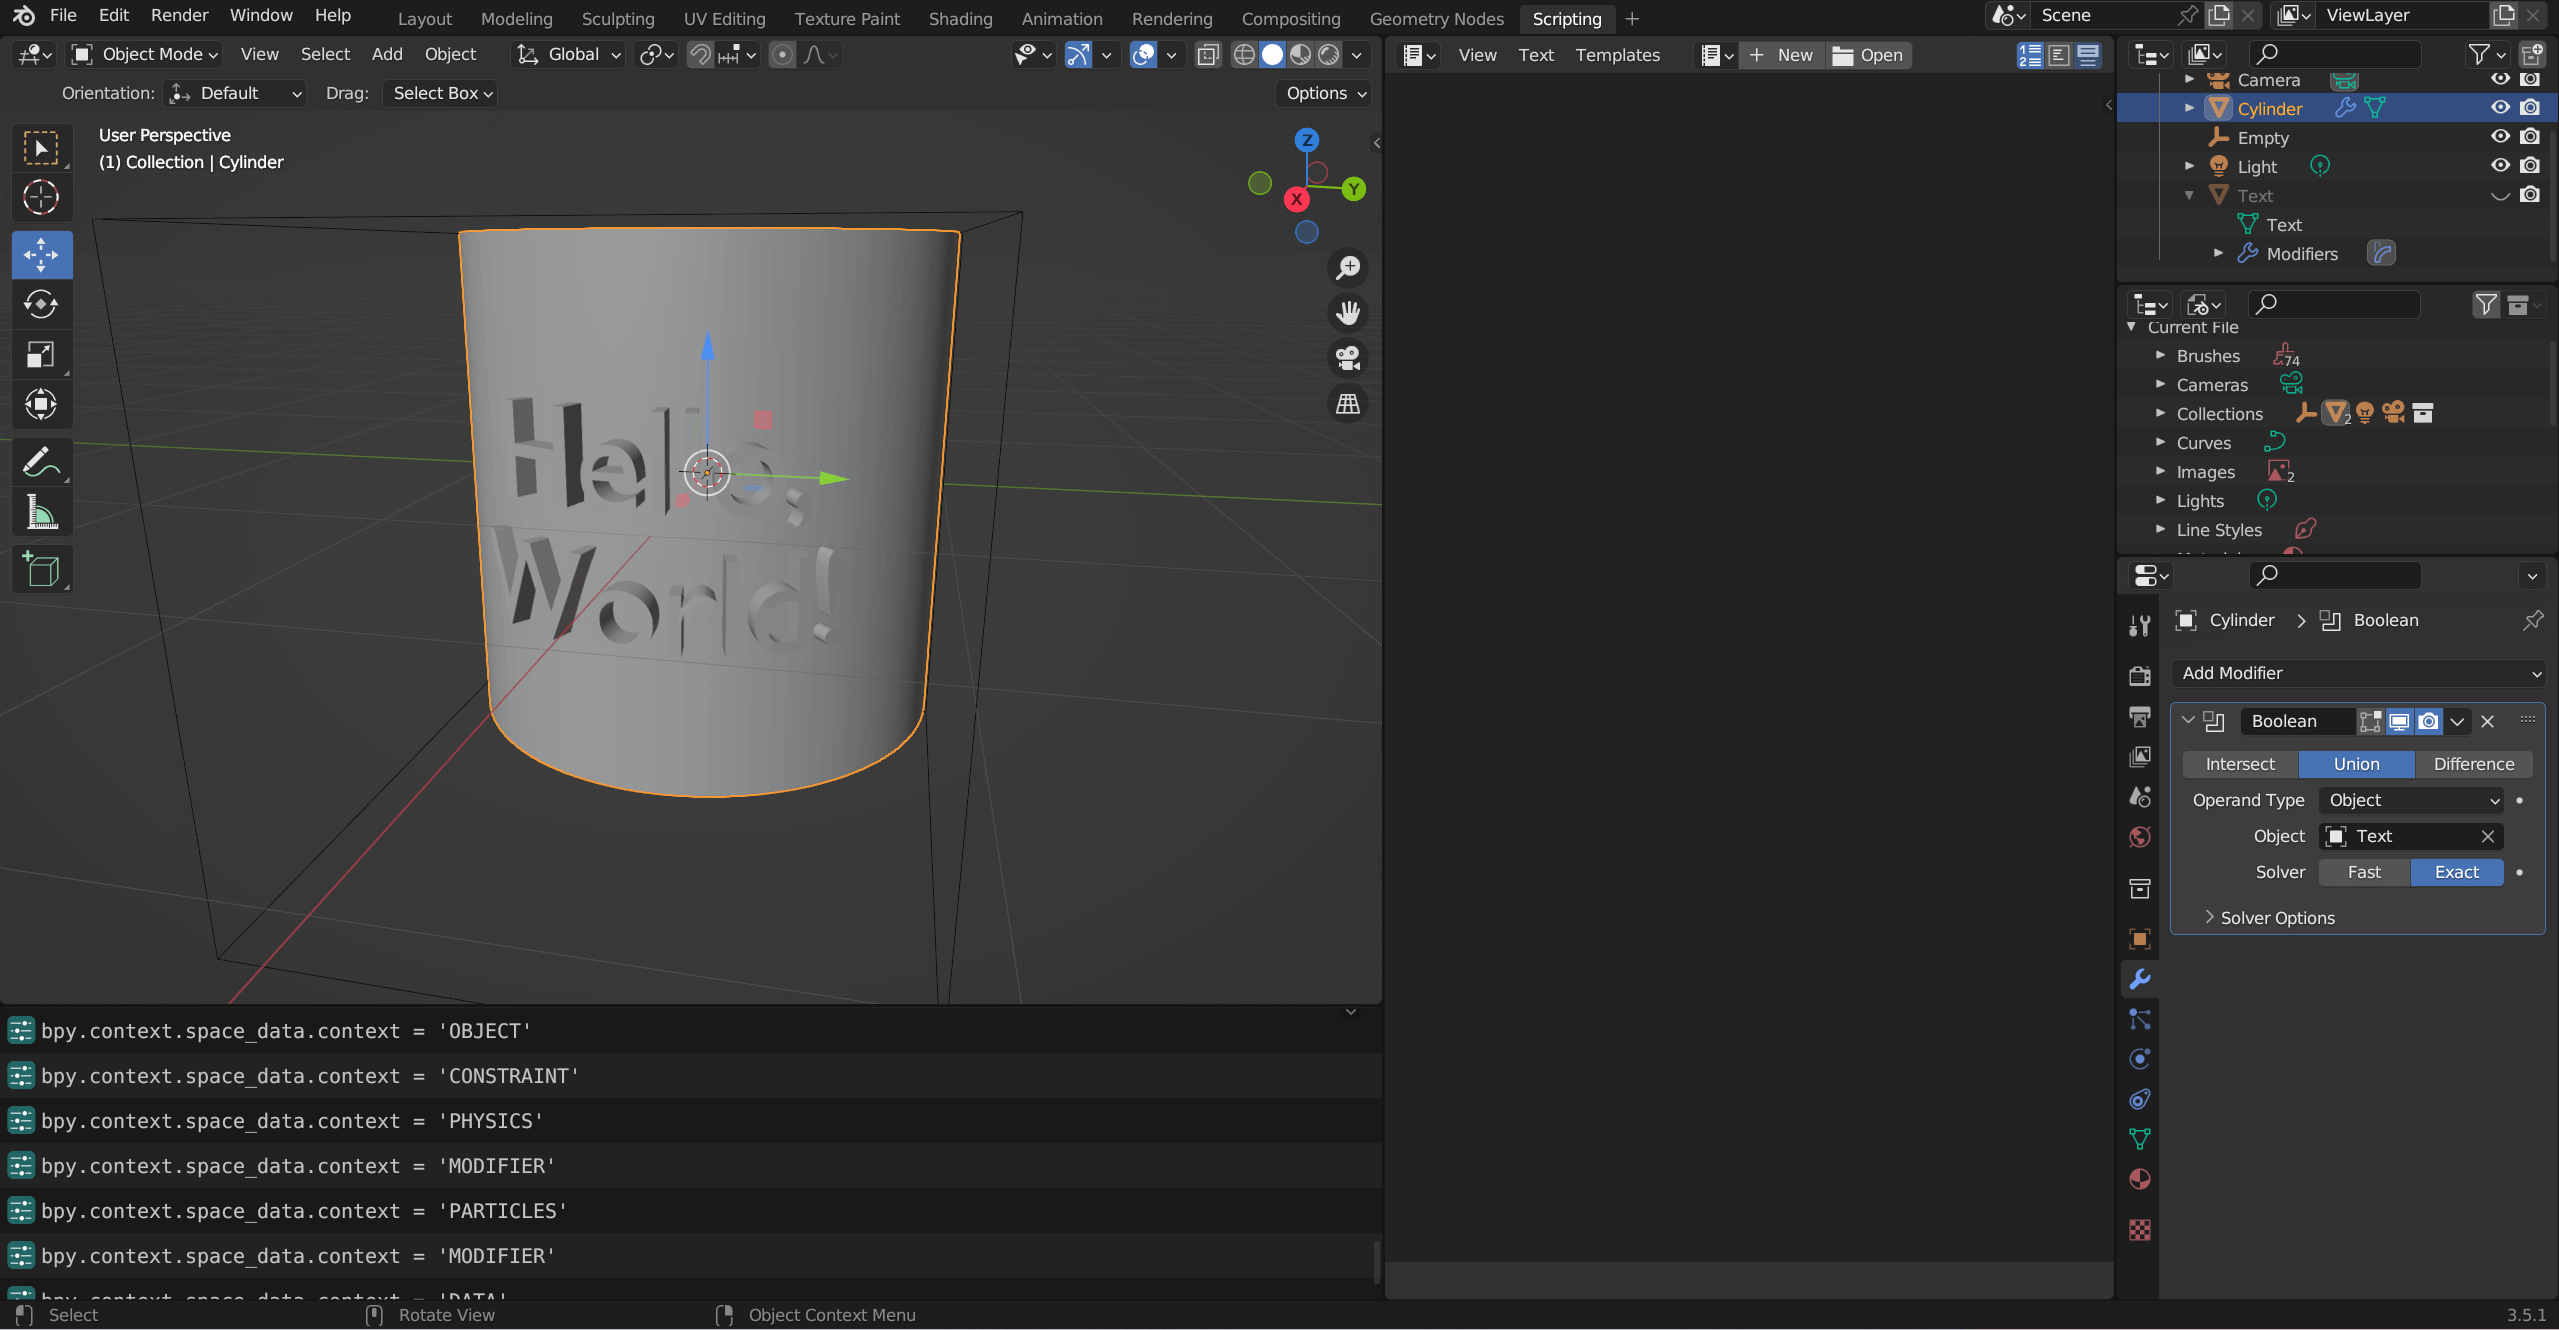Switch to the Modeling workspace tab
2559x1330 pixels.
coord(516,19)
